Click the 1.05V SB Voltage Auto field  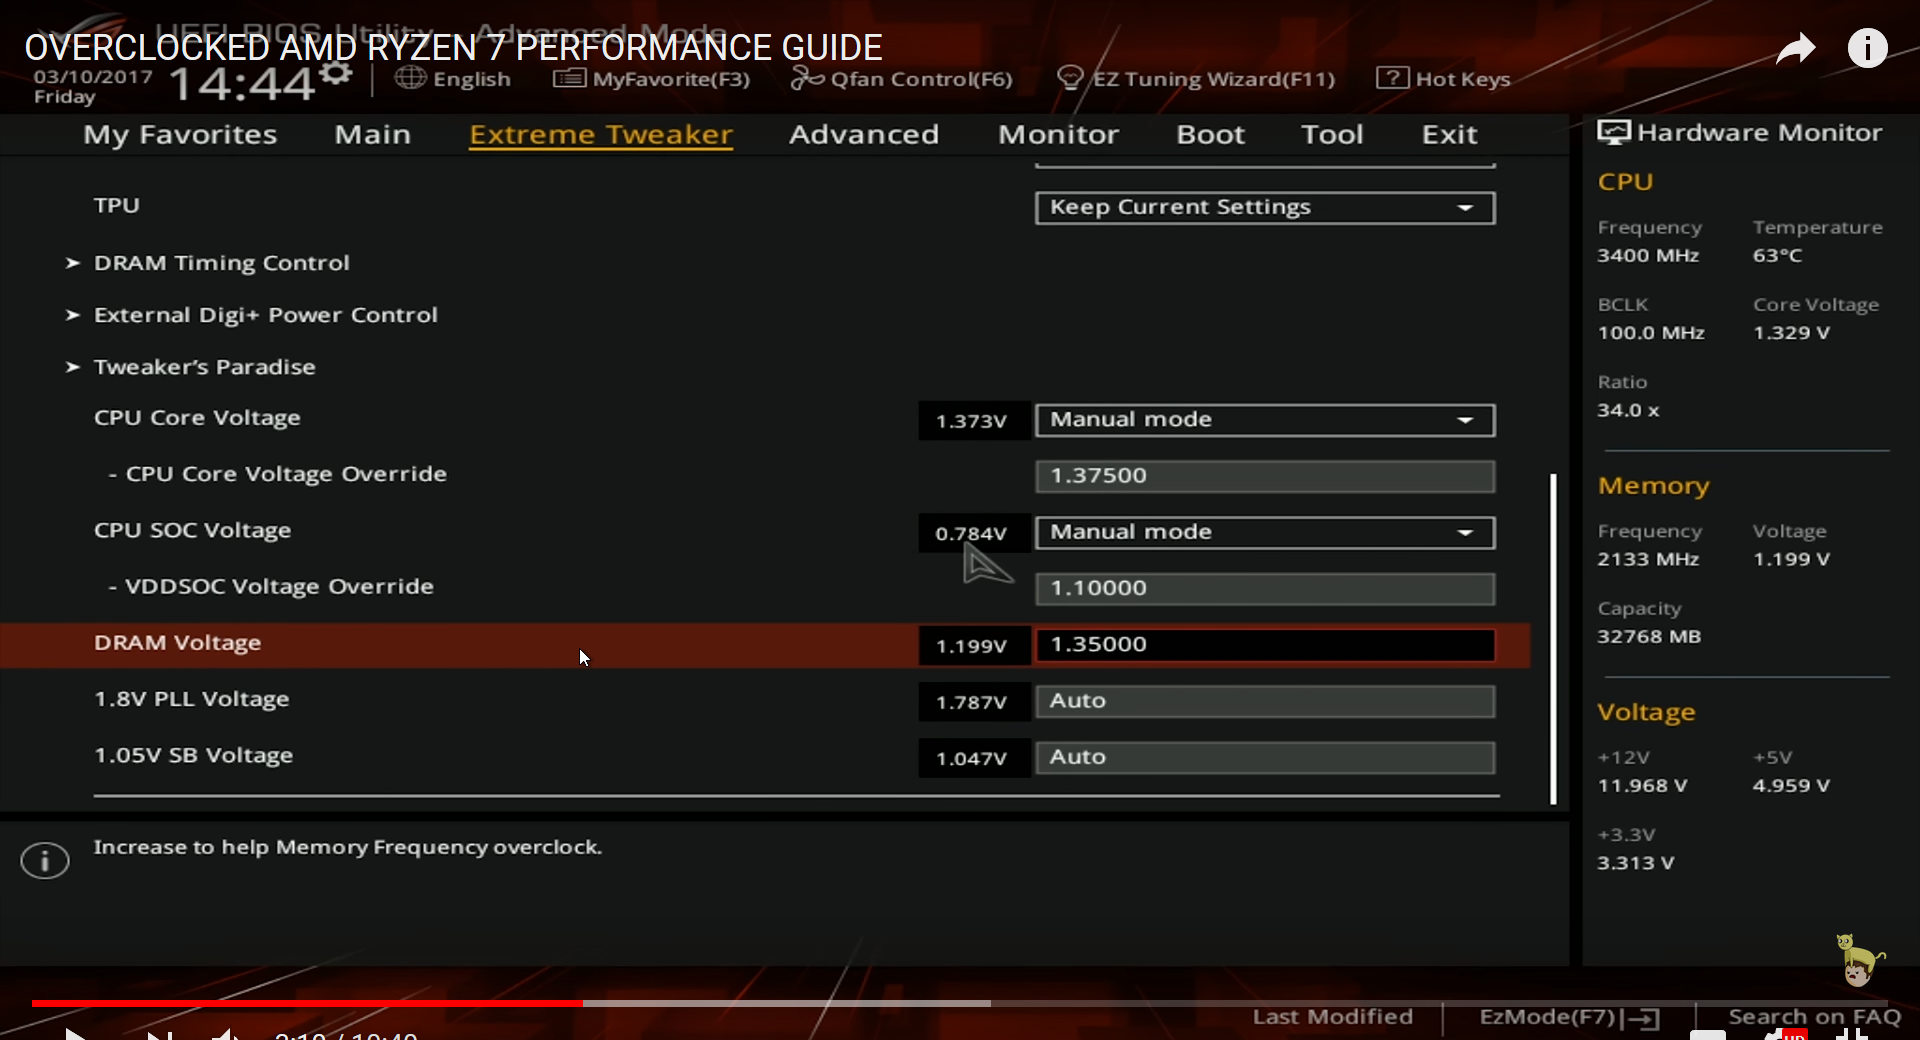click(1265, 757)
